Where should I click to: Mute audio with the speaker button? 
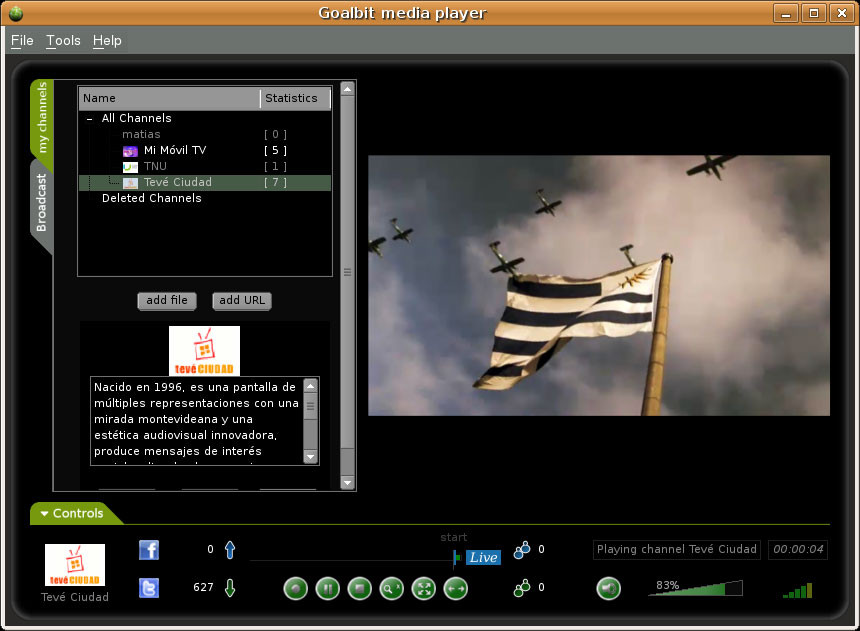(608, 589)
